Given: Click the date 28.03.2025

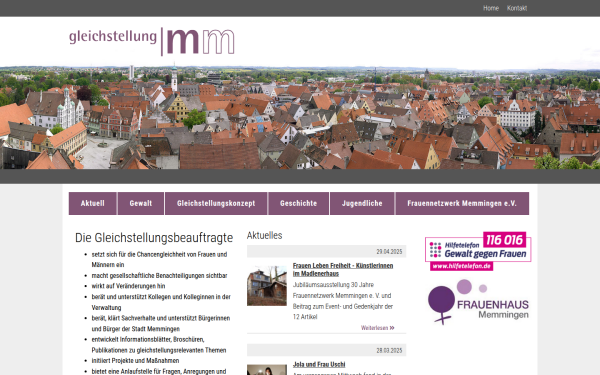Looking at the screenshot, I should [x=389, y=351].
